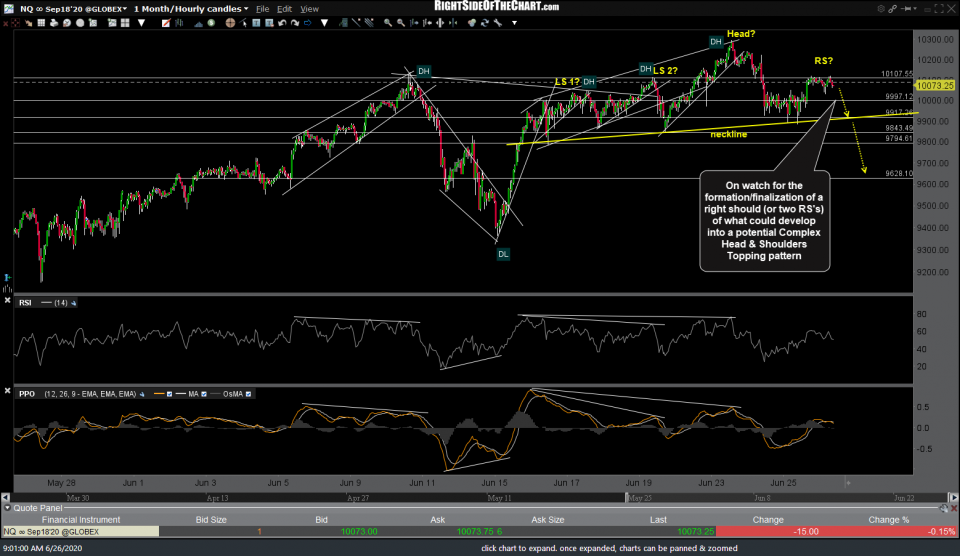Select the text annotation T icon
This screenshot has height=556, width=960.
point(256,23)
